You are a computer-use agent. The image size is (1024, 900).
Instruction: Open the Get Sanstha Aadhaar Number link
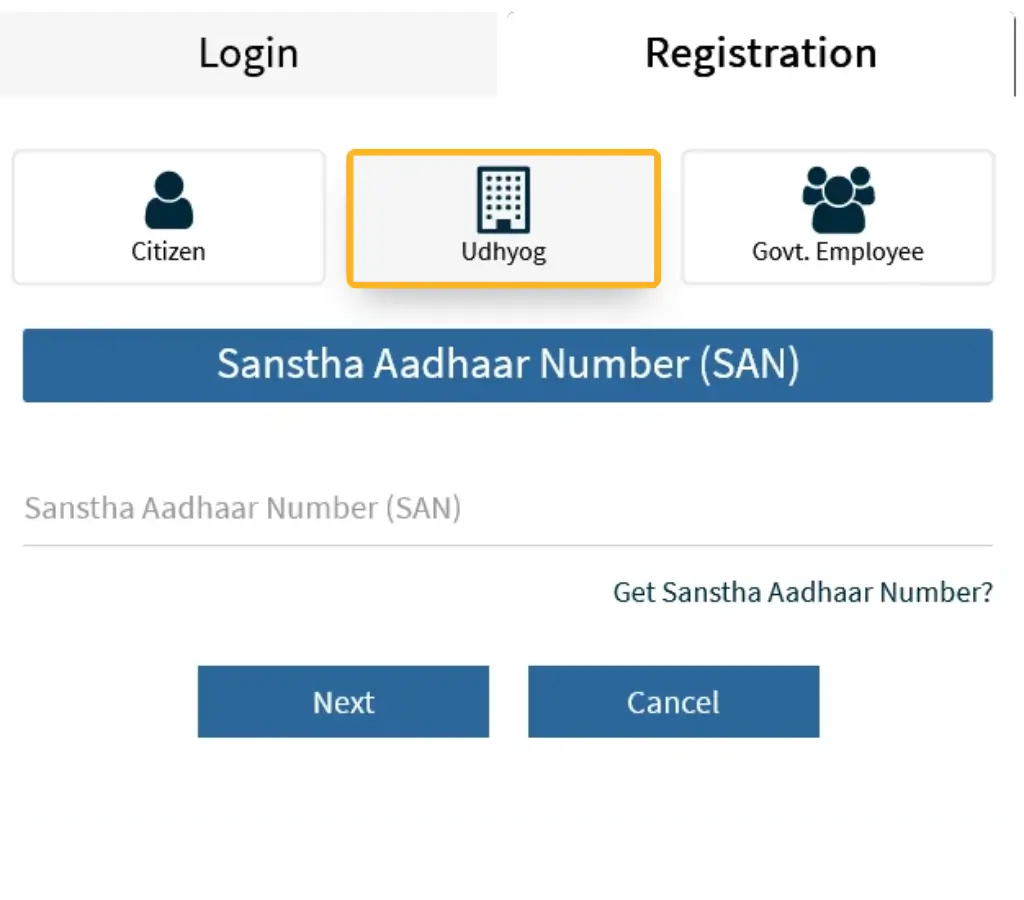pos(803,592)
